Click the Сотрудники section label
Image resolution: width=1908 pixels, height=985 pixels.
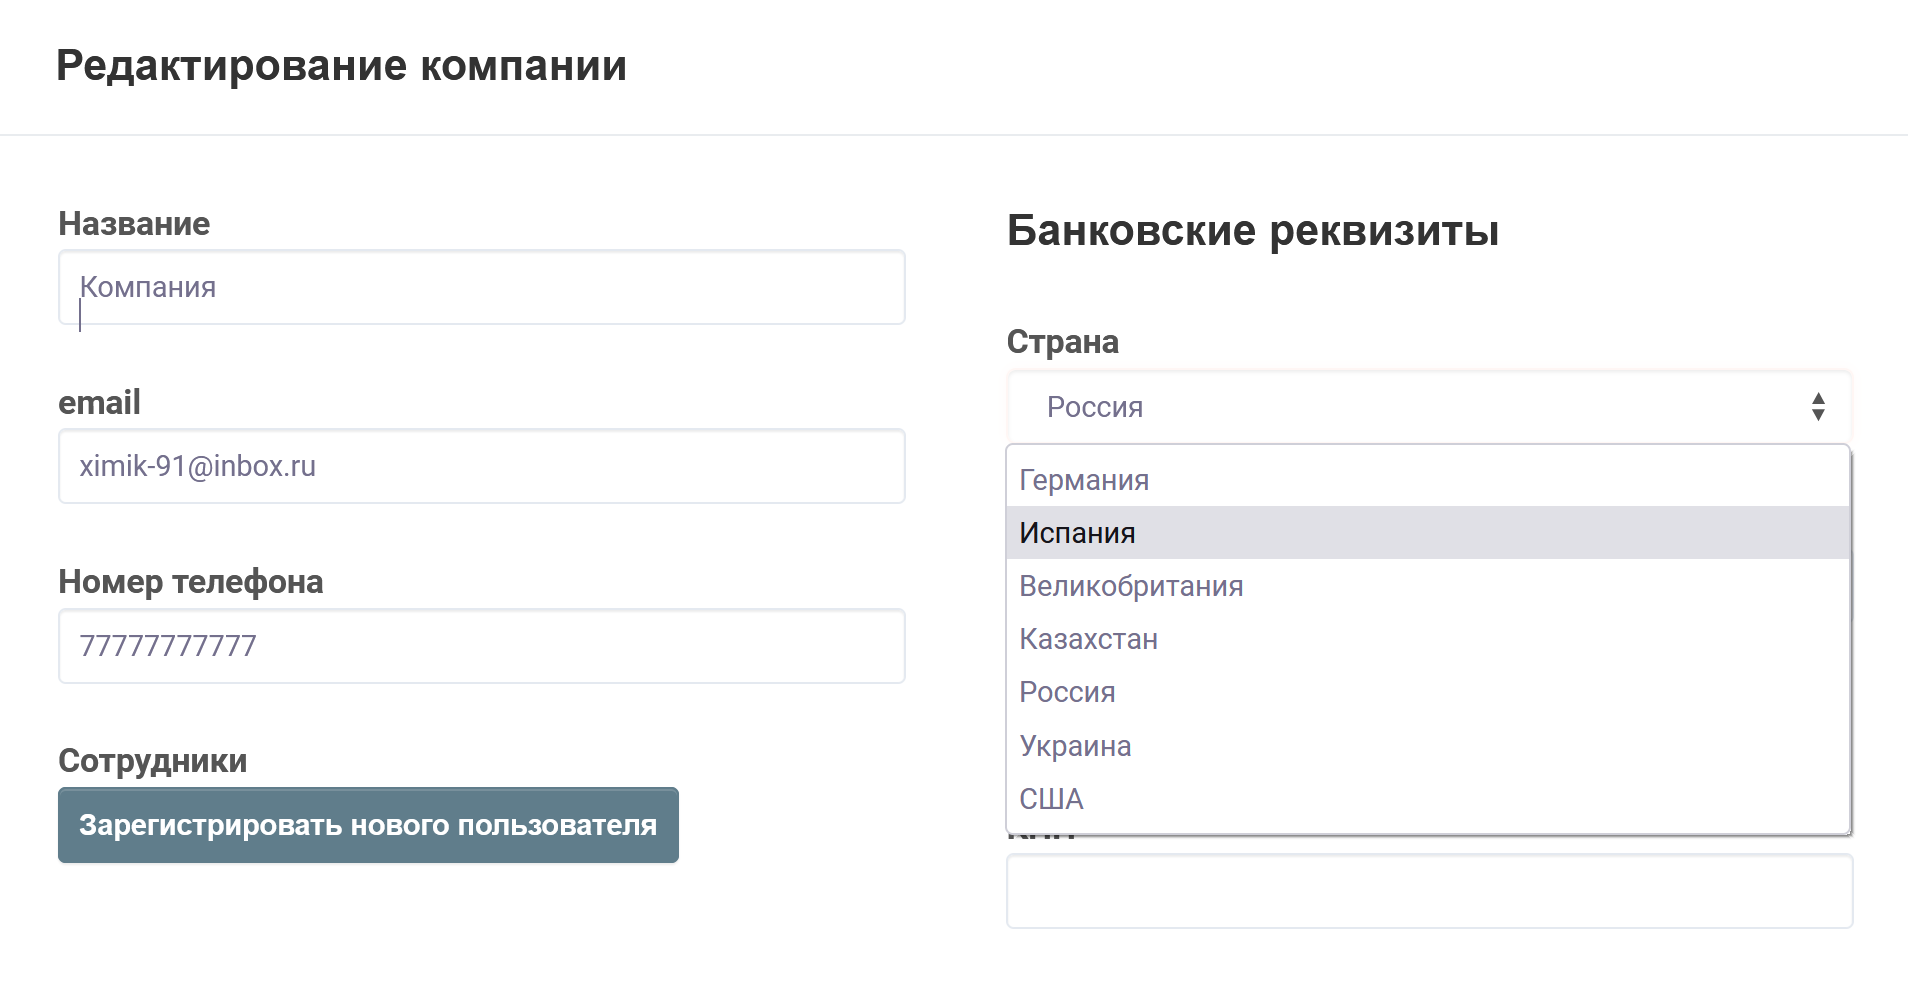tap(152, 761)
